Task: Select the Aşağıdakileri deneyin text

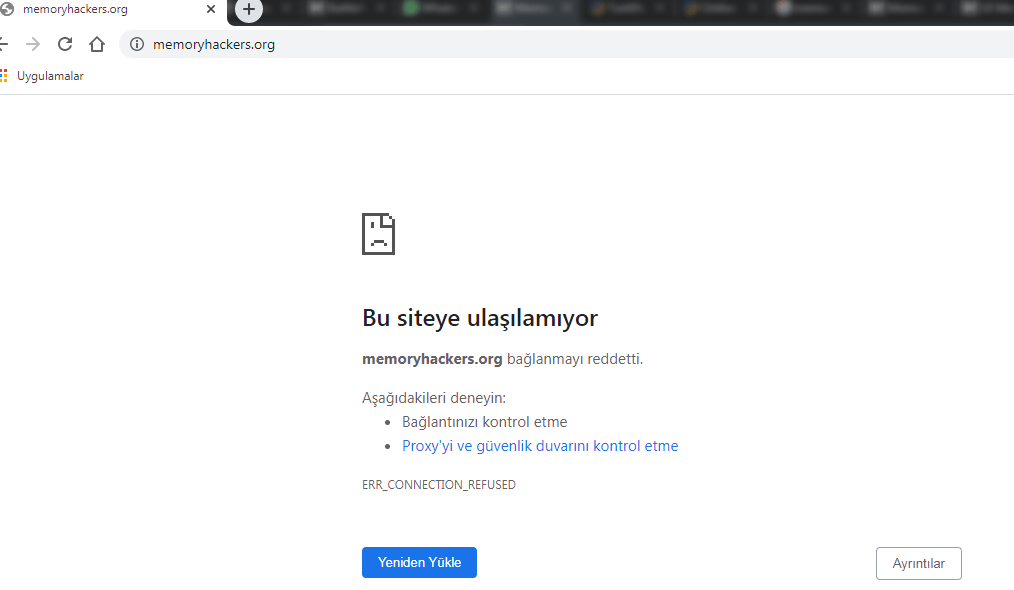Action: [434, 398]
